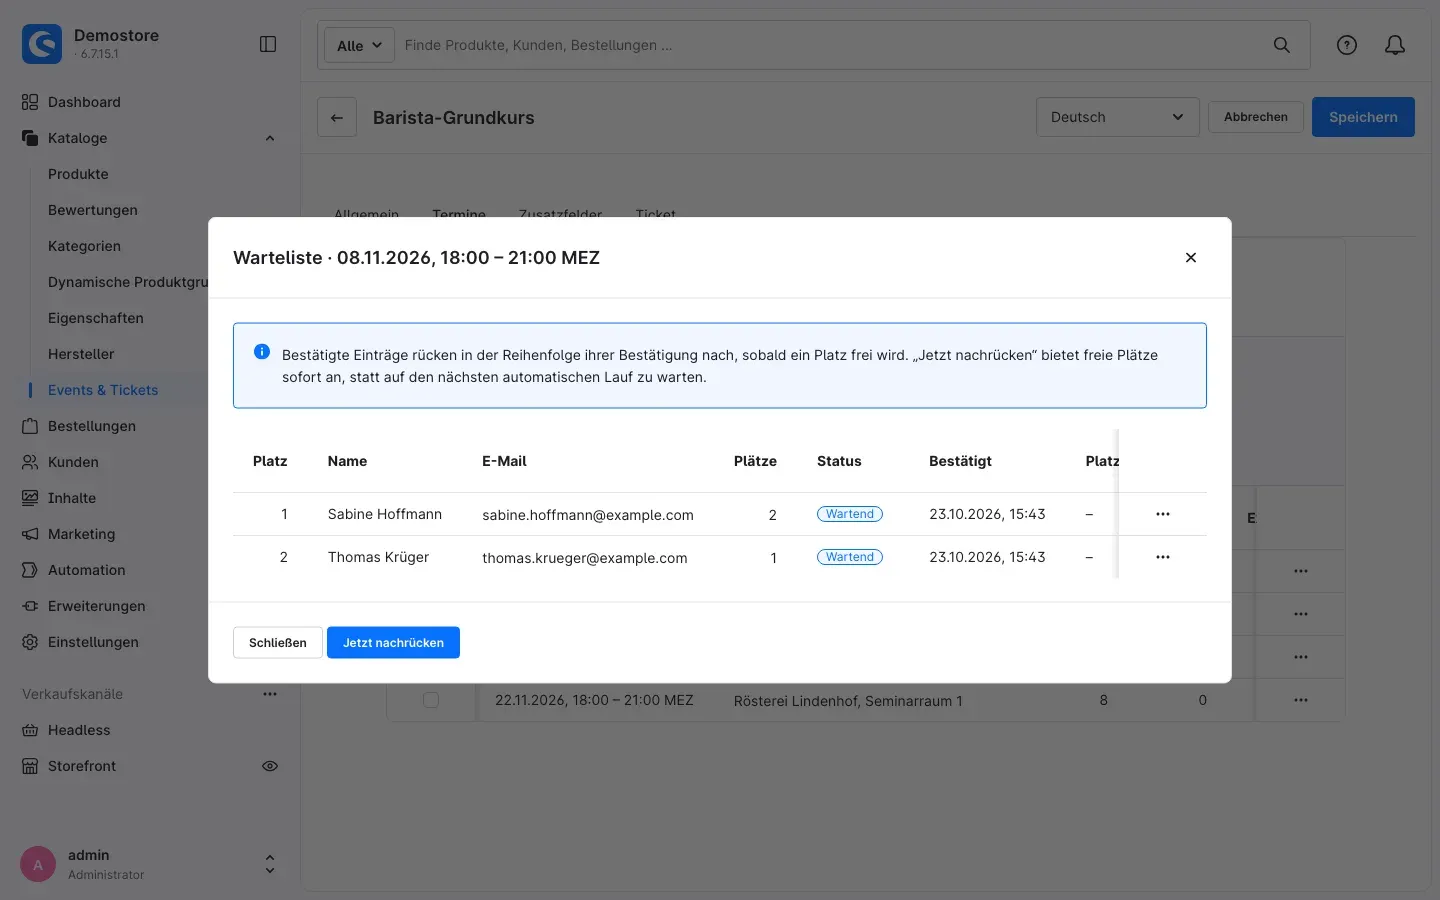Open Automation in the sidebar
Screen dimensions: 1440x900
(x=87, y=570)
